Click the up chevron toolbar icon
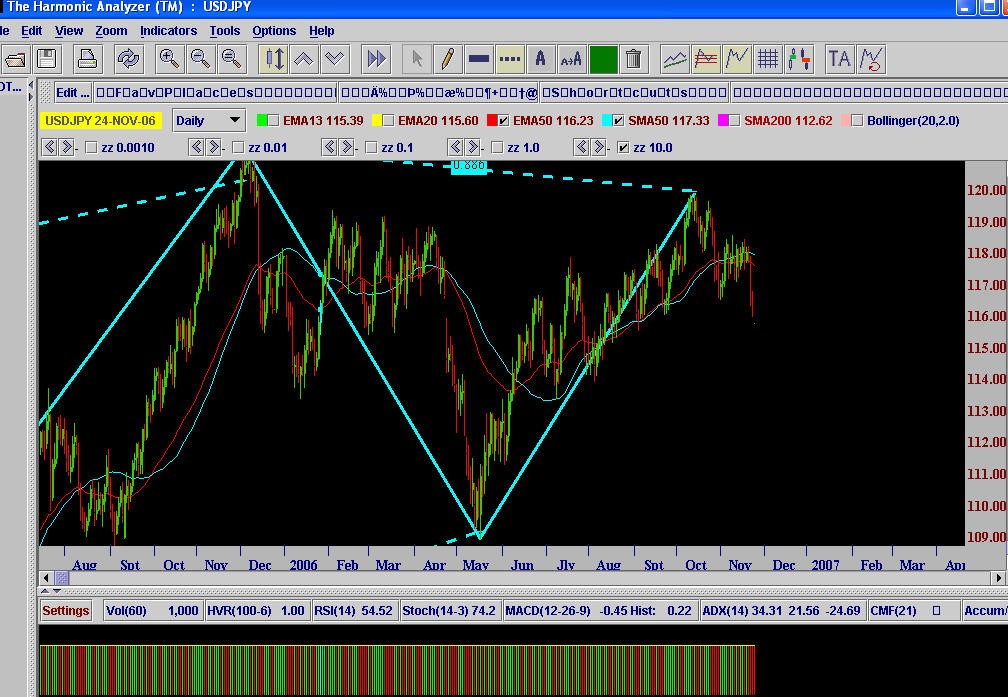Viewport: 1008px width, 697px height. pos(304,60)
